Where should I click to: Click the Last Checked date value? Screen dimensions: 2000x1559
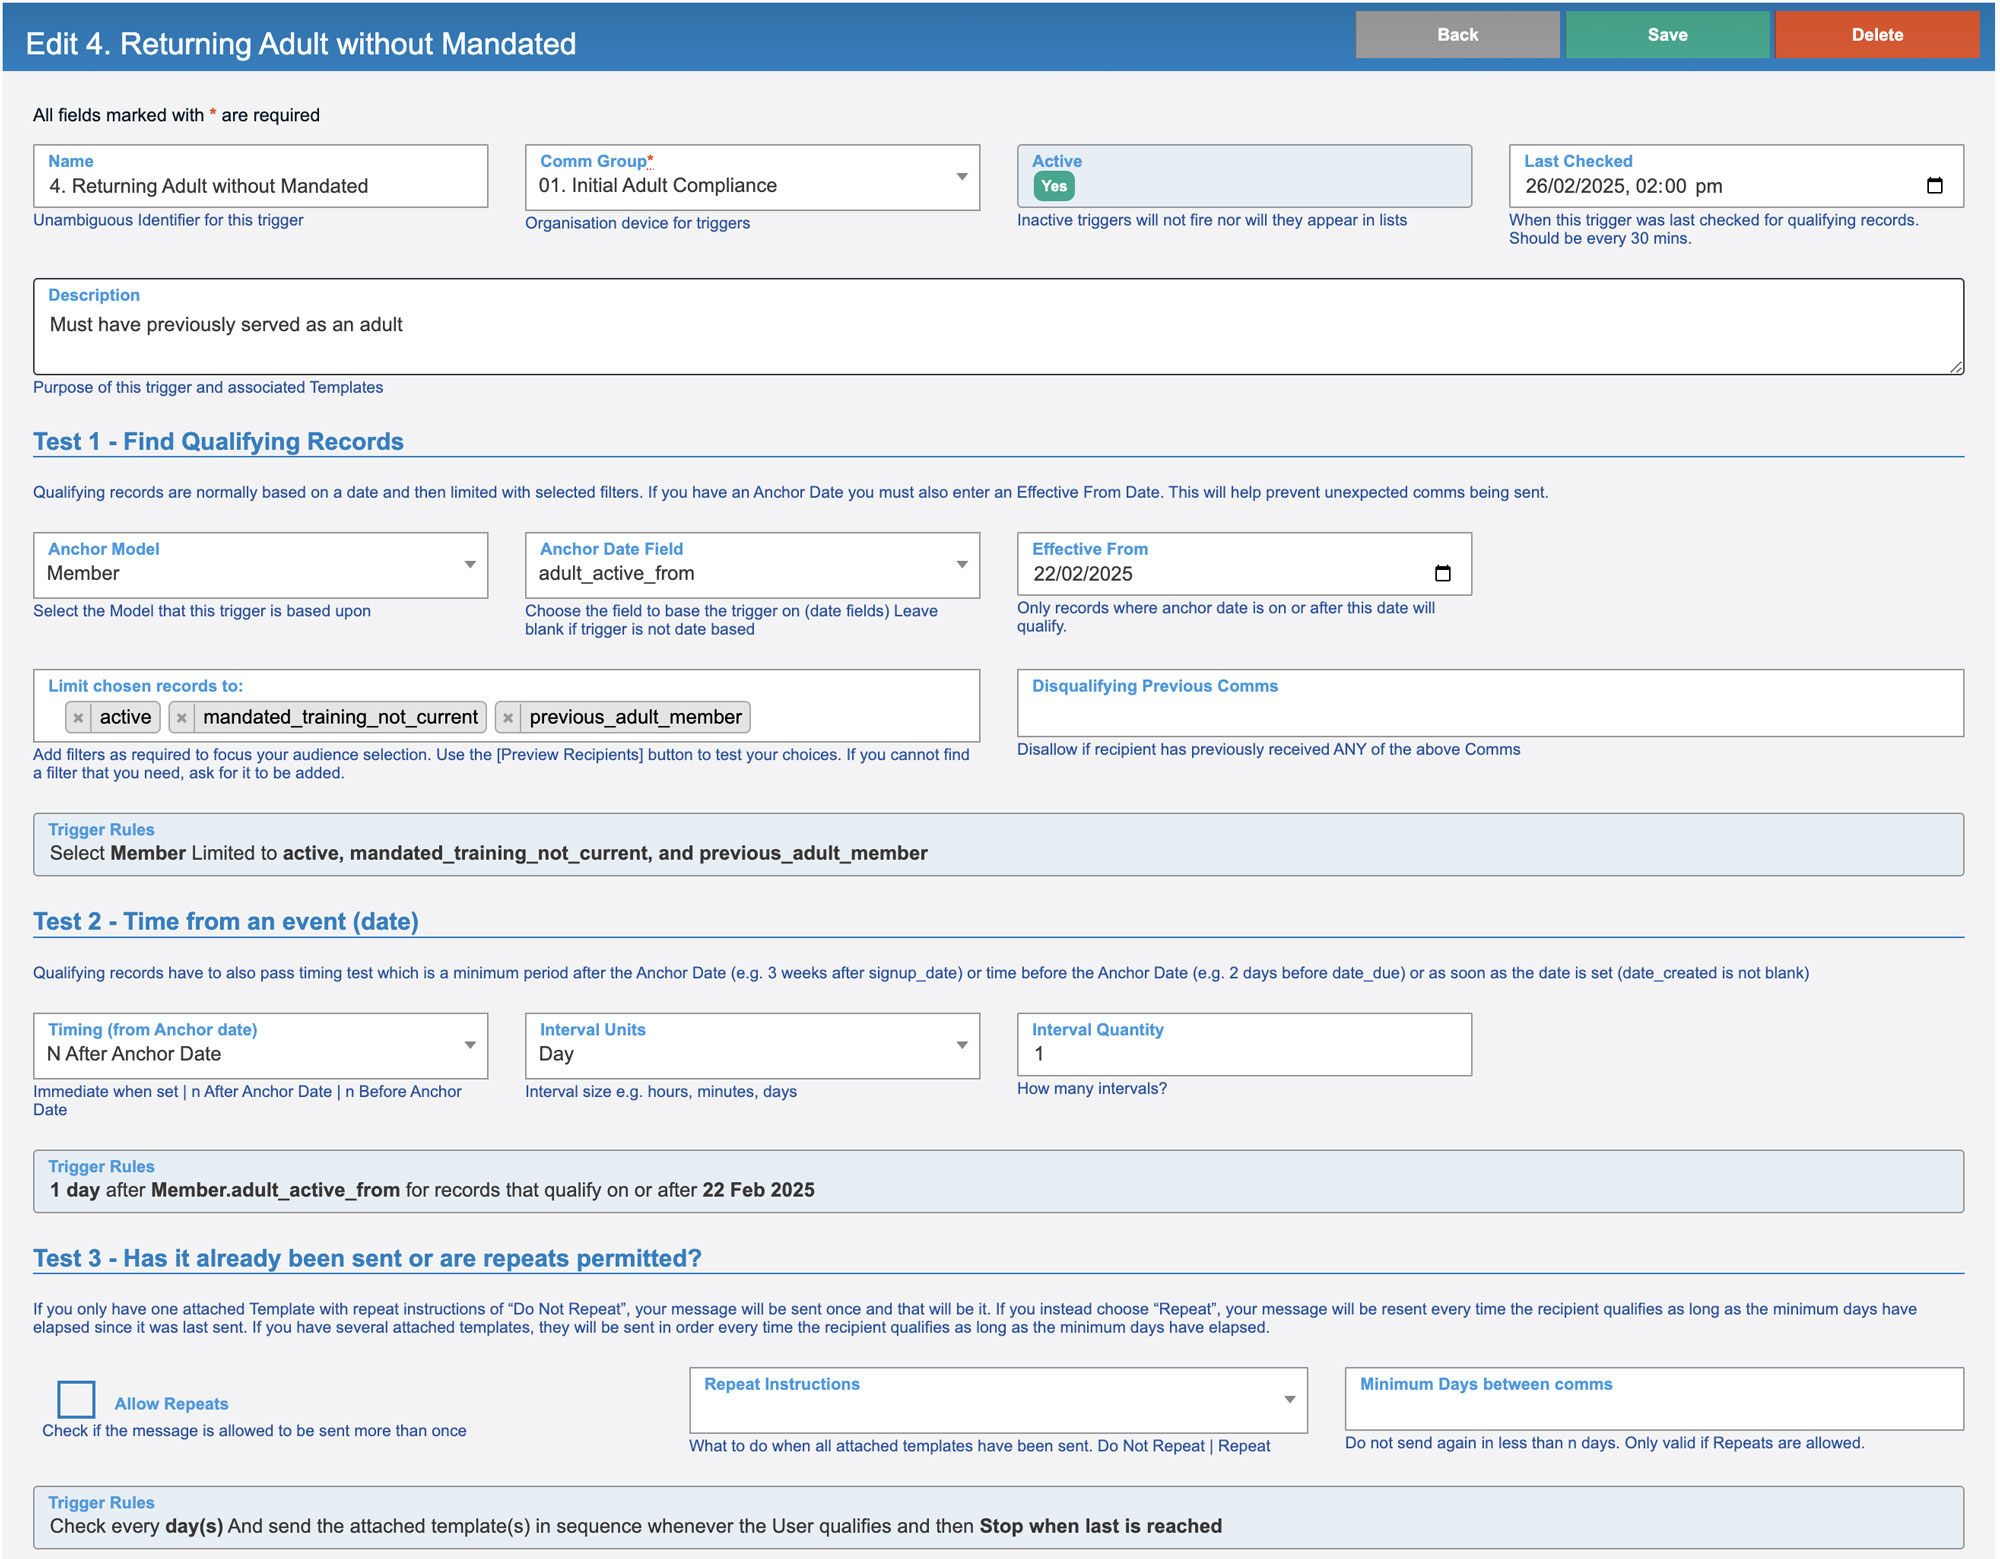1624,186
